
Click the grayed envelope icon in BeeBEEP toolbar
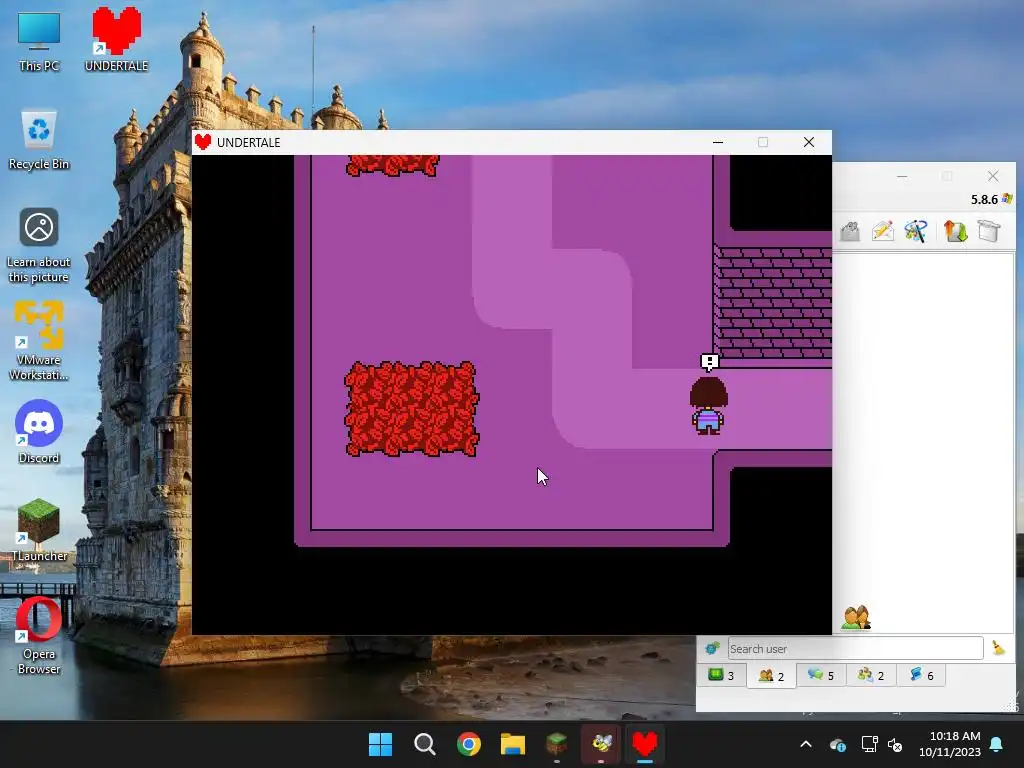[850, 231]
